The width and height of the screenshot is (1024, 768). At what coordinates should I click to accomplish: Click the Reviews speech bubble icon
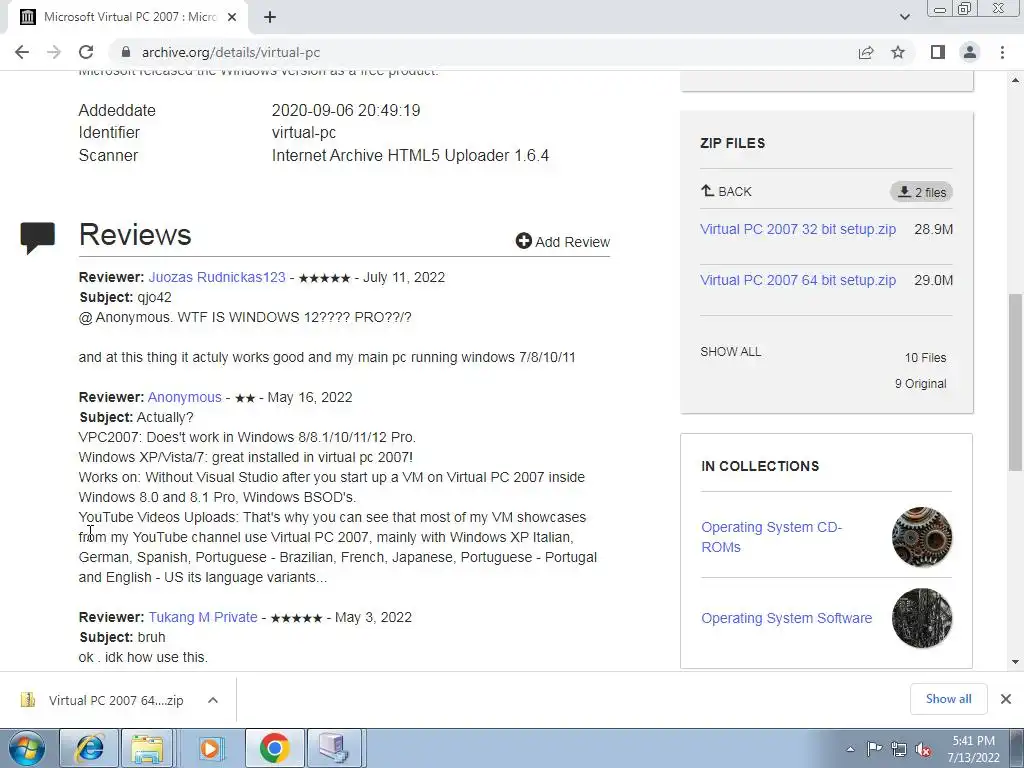[x=38, y=237]
